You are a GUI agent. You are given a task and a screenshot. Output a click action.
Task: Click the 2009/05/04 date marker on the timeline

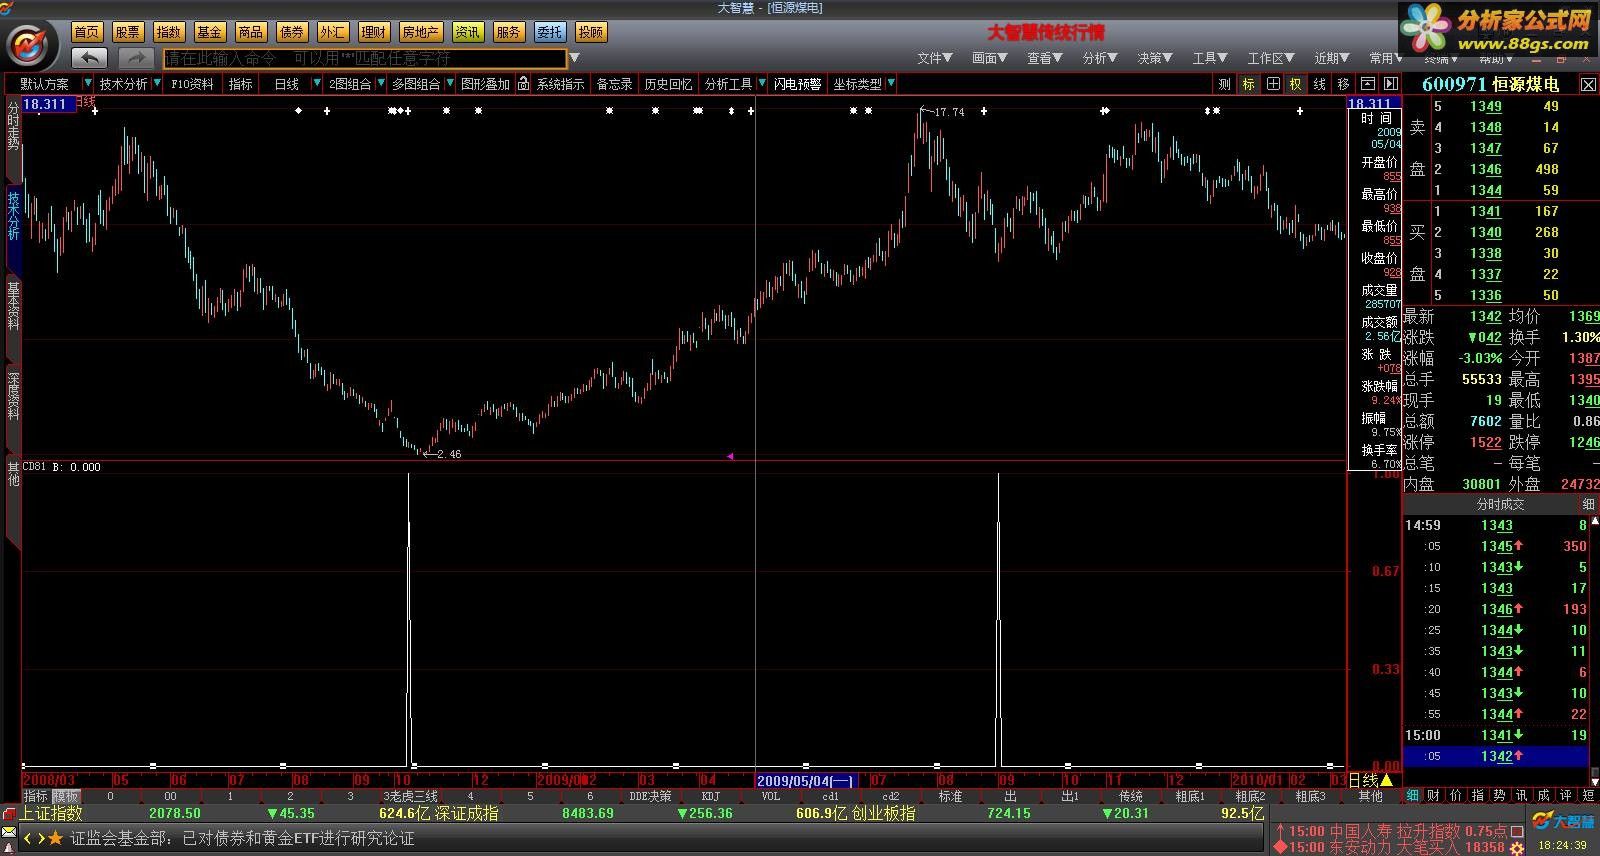pyautogui.click(x=806, y=780)
